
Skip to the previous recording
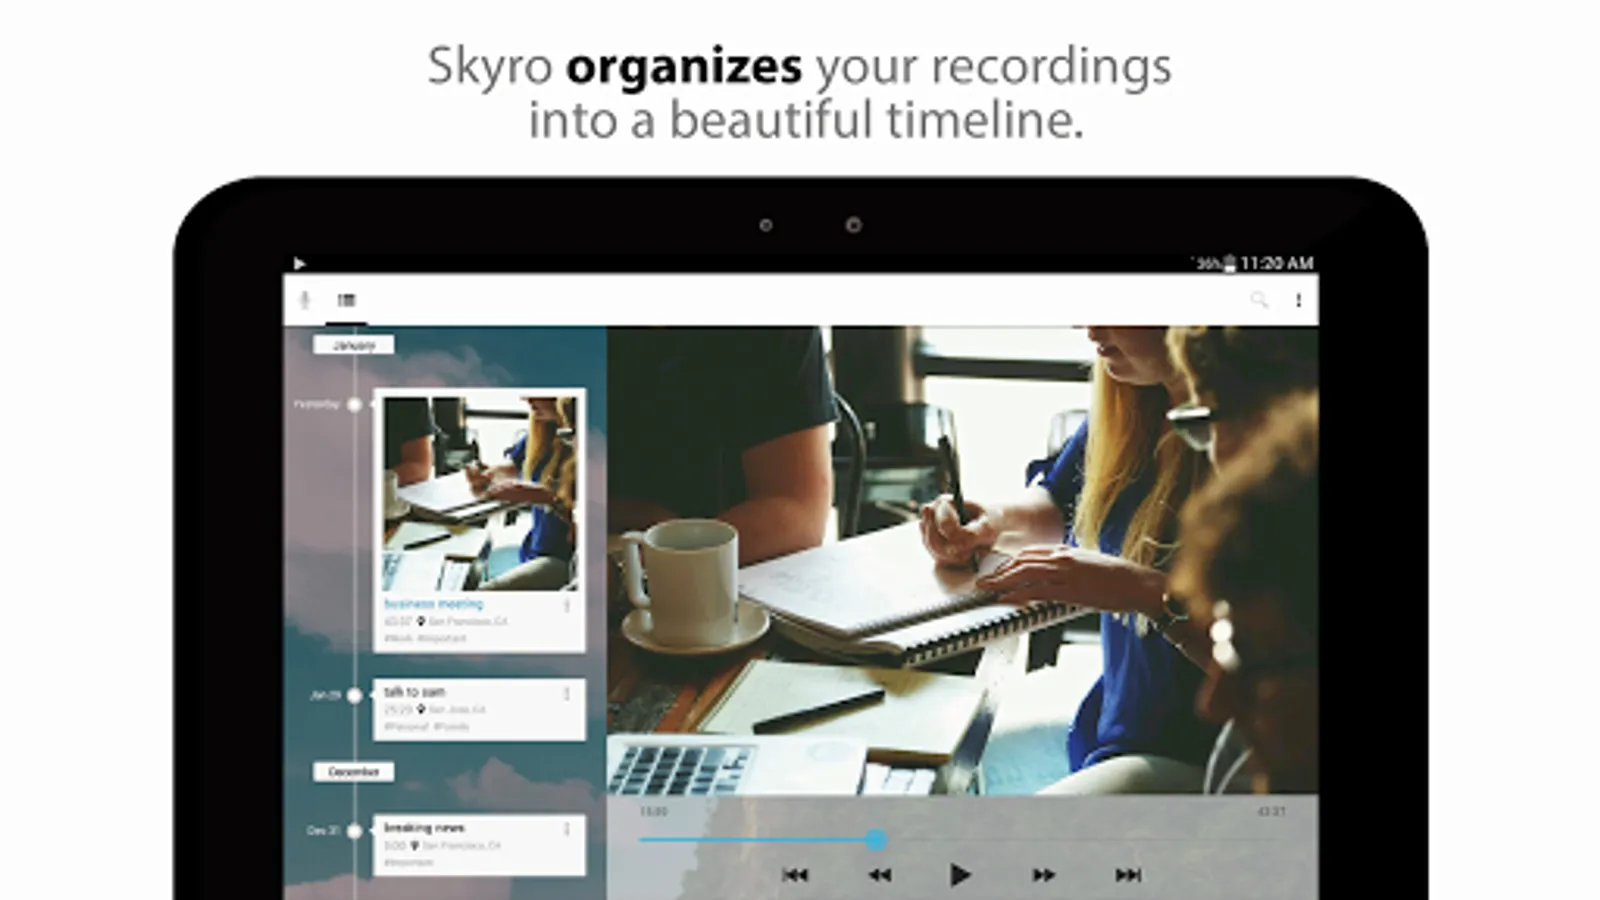pyautogui.click(x=796, y=875)
